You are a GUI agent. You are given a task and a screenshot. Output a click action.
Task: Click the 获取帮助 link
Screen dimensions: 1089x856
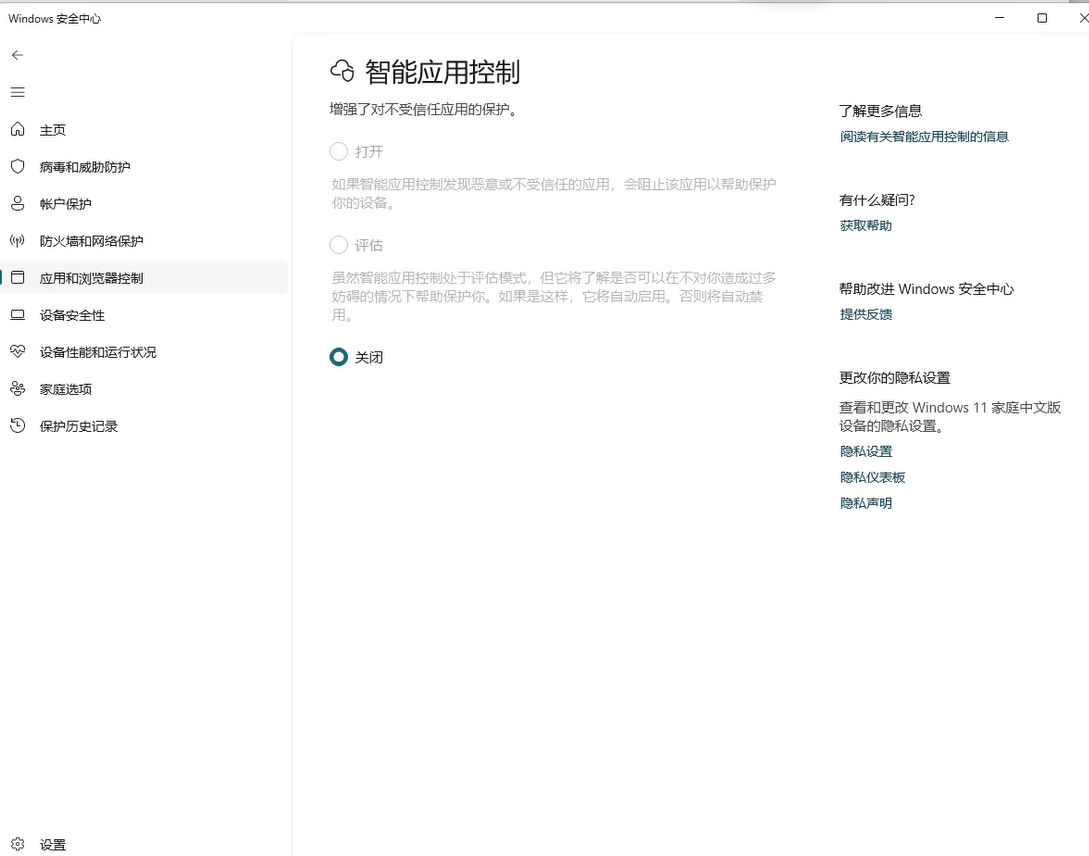click(866, 226)
